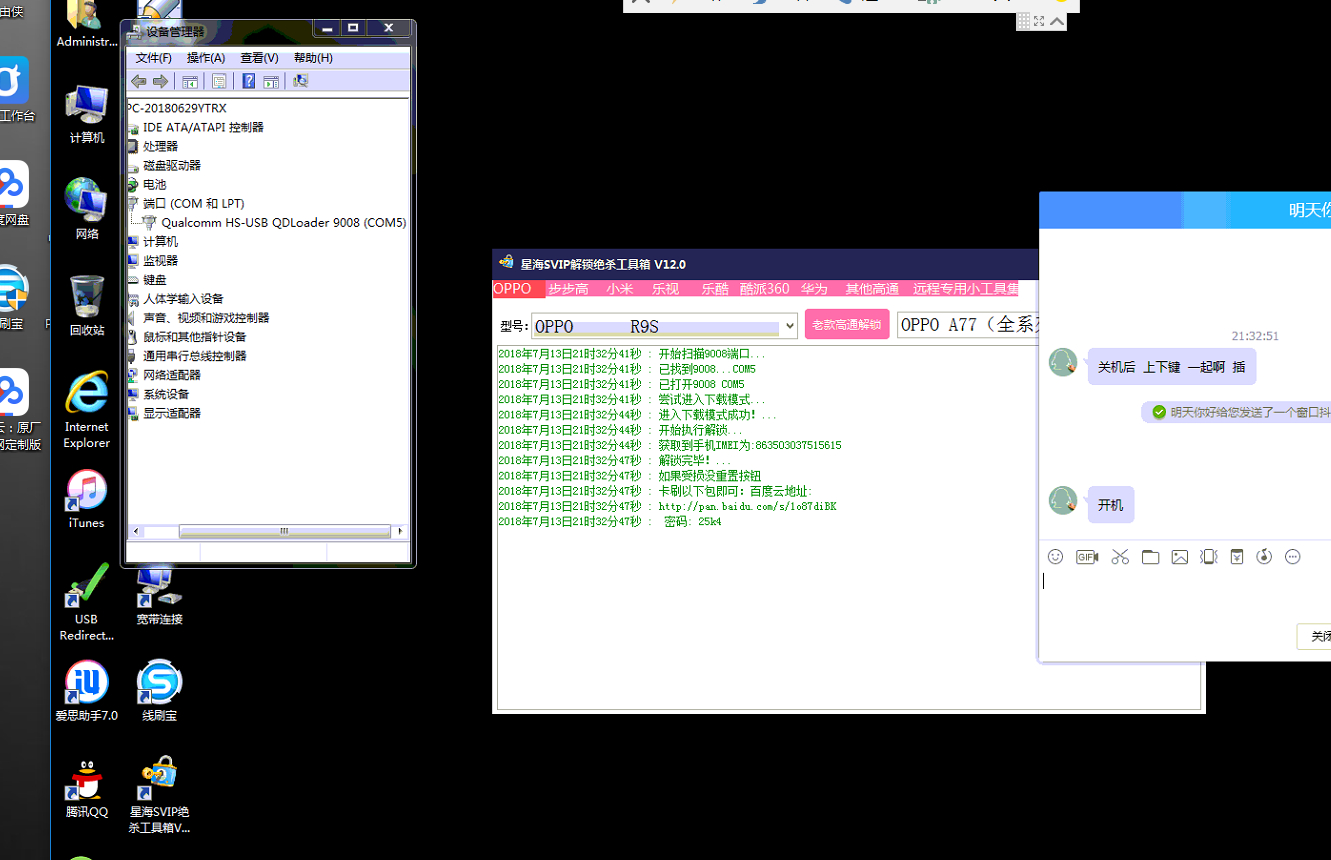Select the IDE ATA/ATAPI 控制器 tree node
Screen dimensions: 1331x860
click(x=203, y=127)
